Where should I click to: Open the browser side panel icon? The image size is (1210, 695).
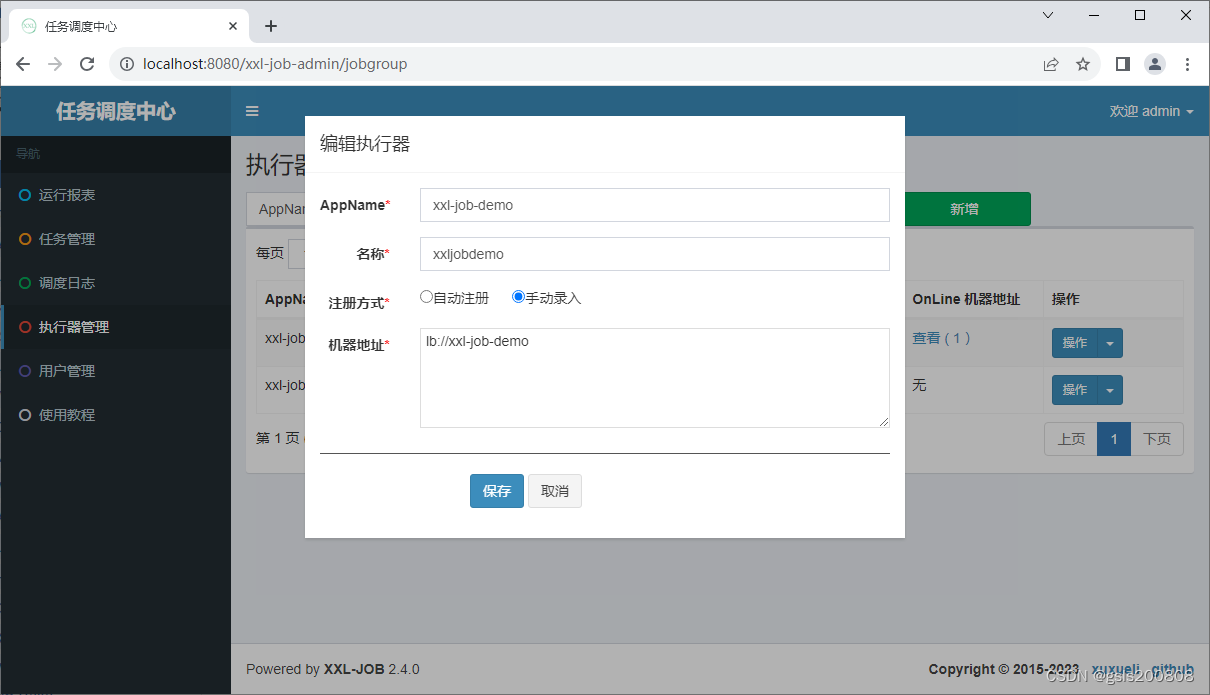pos(1123,64)
